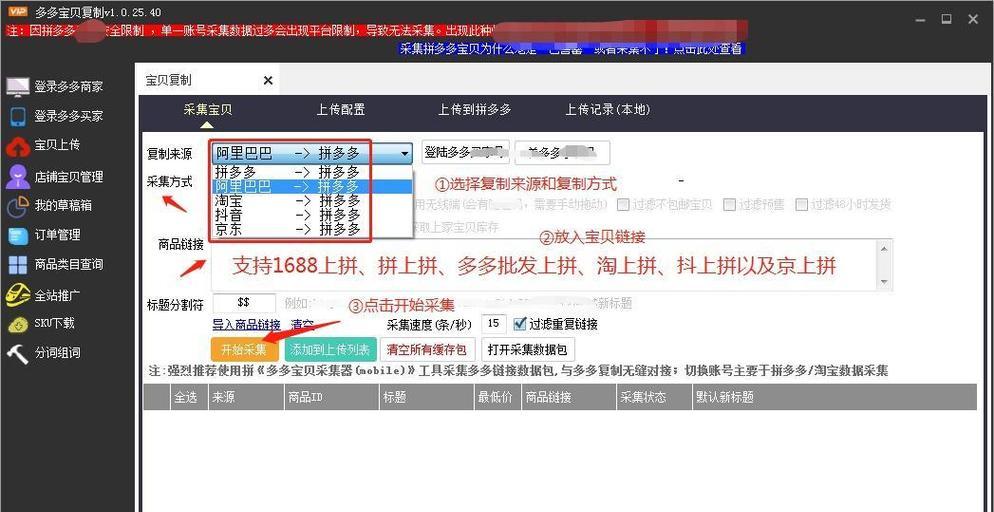Collapse the 复制来源 dropdown by its arrow
The width and height of the screenshot is (994, 512).
pos(404,153)
